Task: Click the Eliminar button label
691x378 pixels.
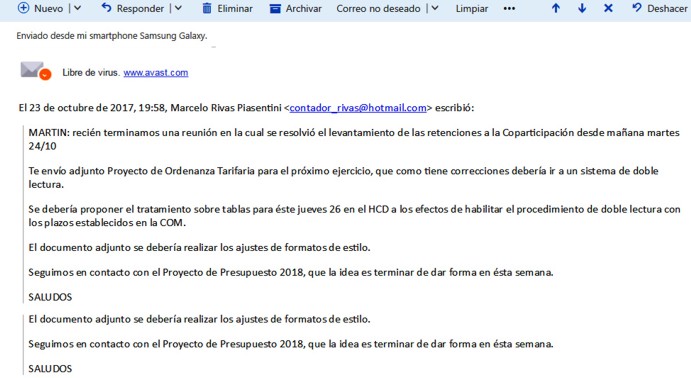Action: point(235,8)
